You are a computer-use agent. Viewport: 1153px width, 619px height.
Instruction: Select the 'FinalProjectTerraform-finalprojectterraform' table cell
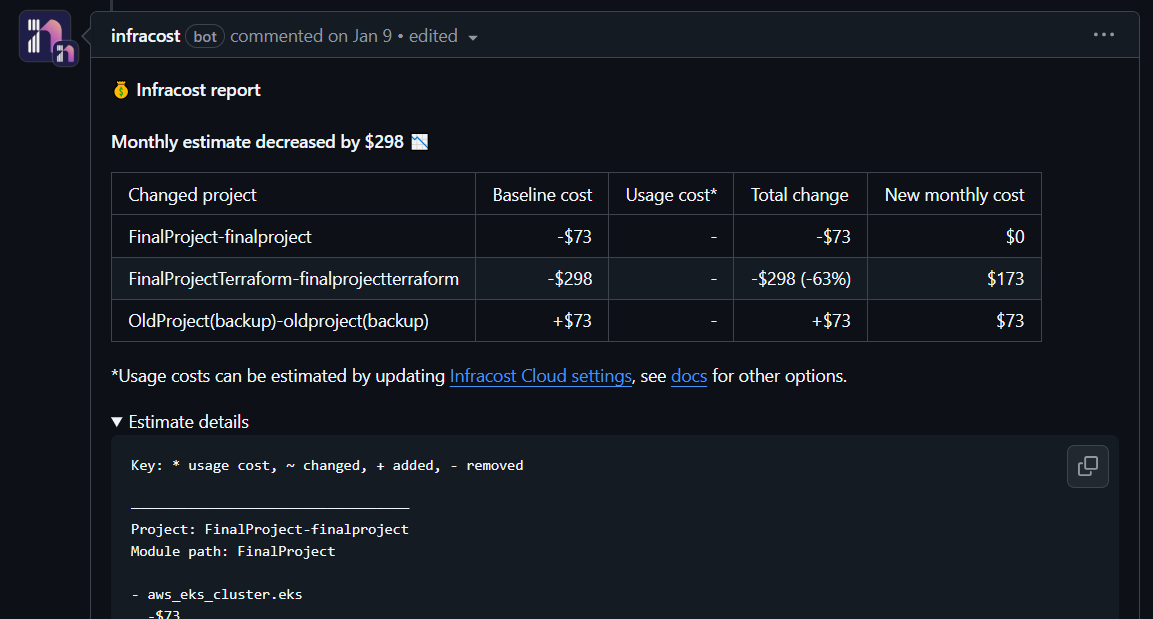tap(293, 279)
